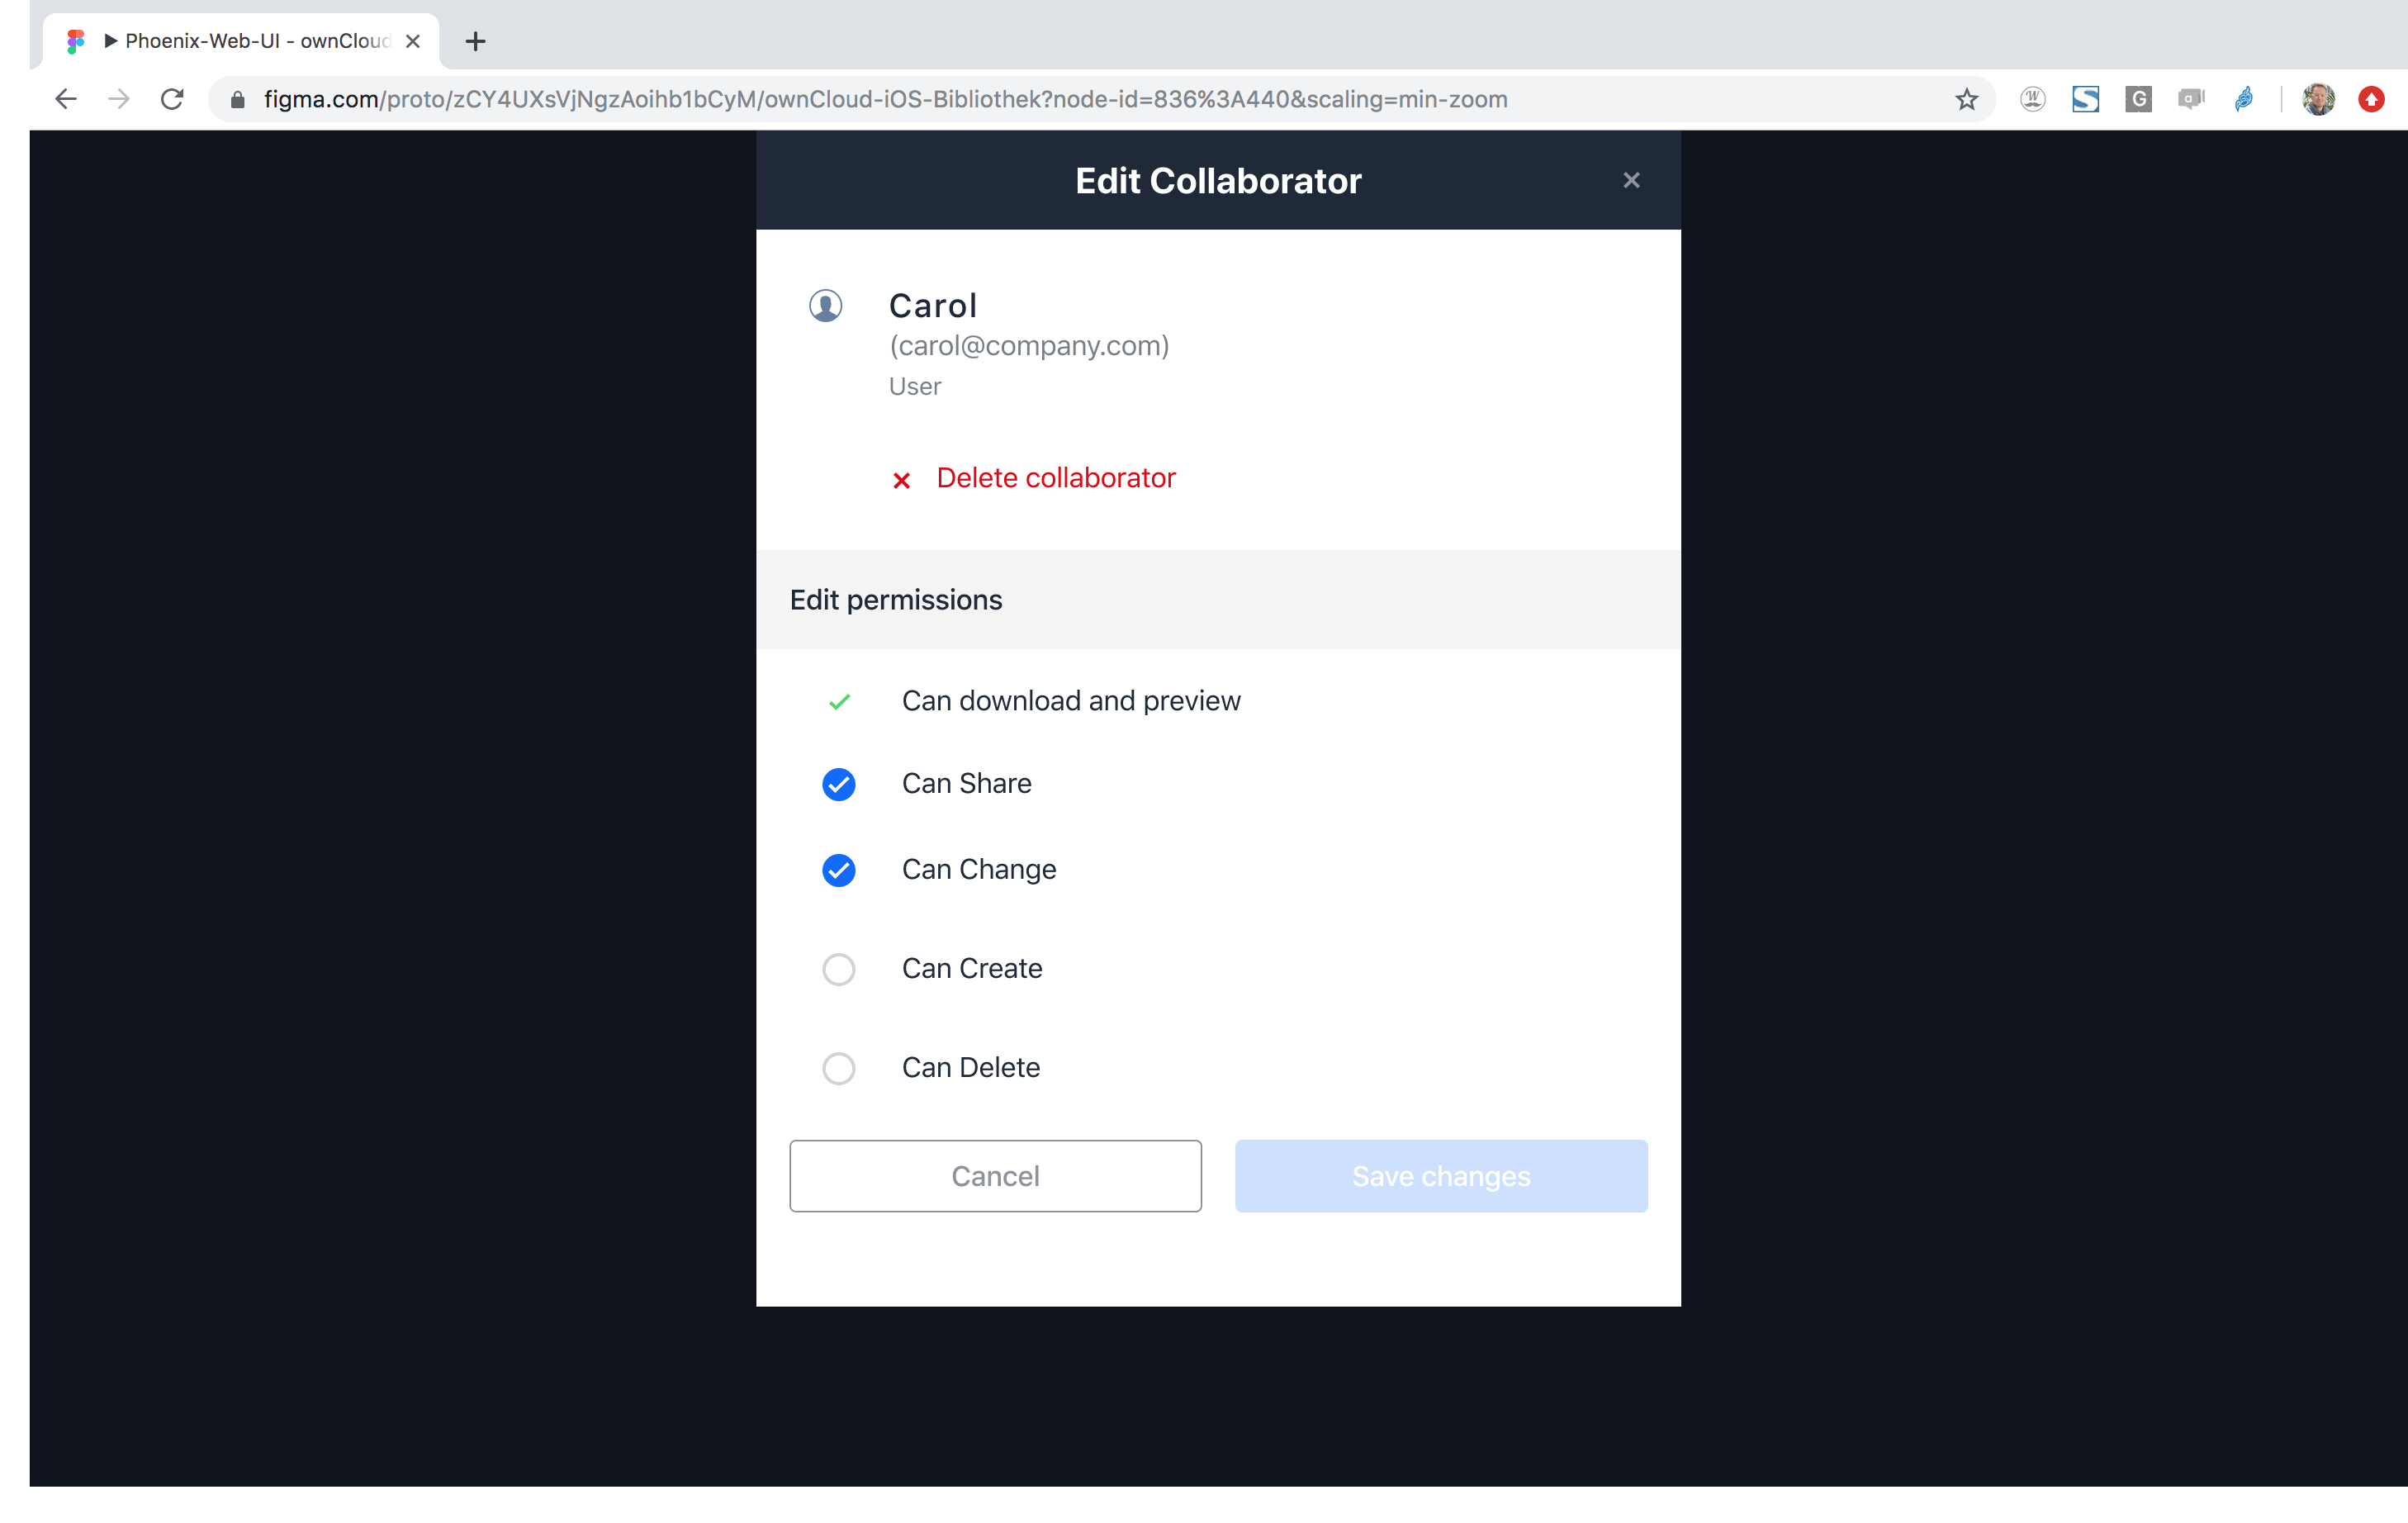Screen dimensions: 2408x1523
Task: Close the Edit Collaborator dialog
Action: click(x=1631, y=180)
